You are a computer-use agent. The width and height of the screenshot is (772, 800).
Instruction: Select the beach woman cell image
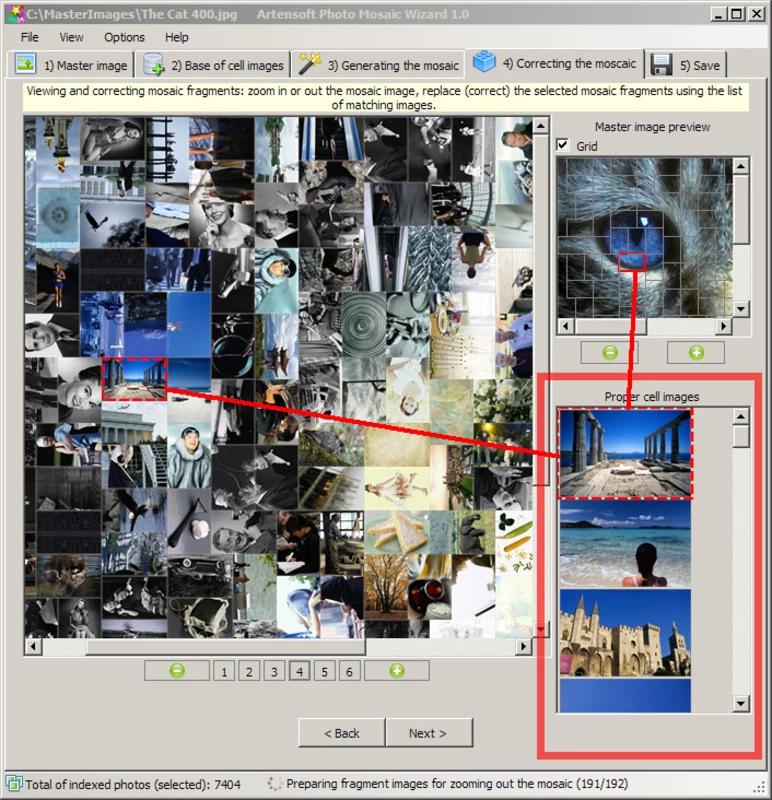(x=626, y=543)
